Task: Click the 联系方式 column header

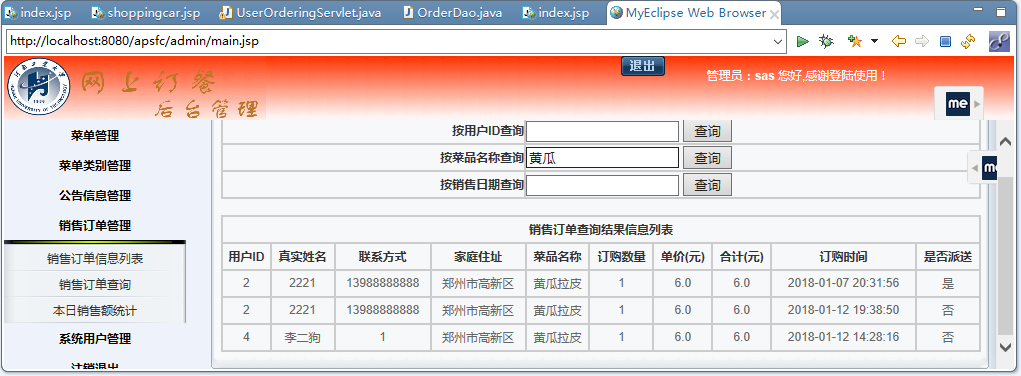Action: [x=382, y=257]
